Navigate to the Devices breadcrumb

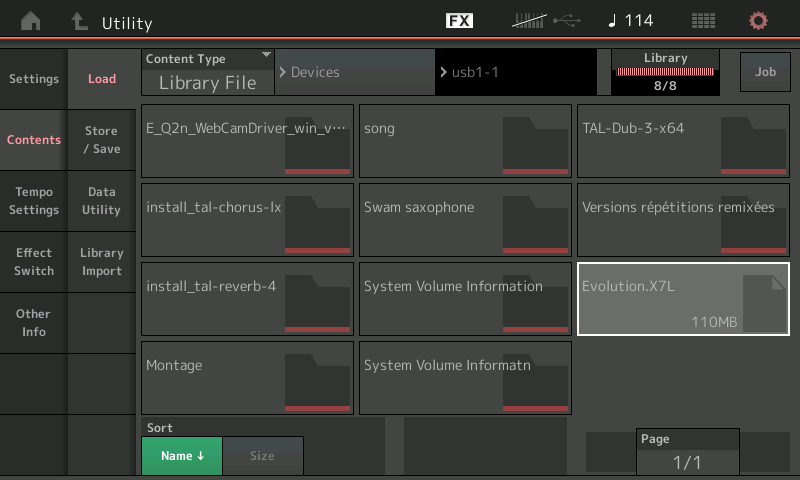354,73
